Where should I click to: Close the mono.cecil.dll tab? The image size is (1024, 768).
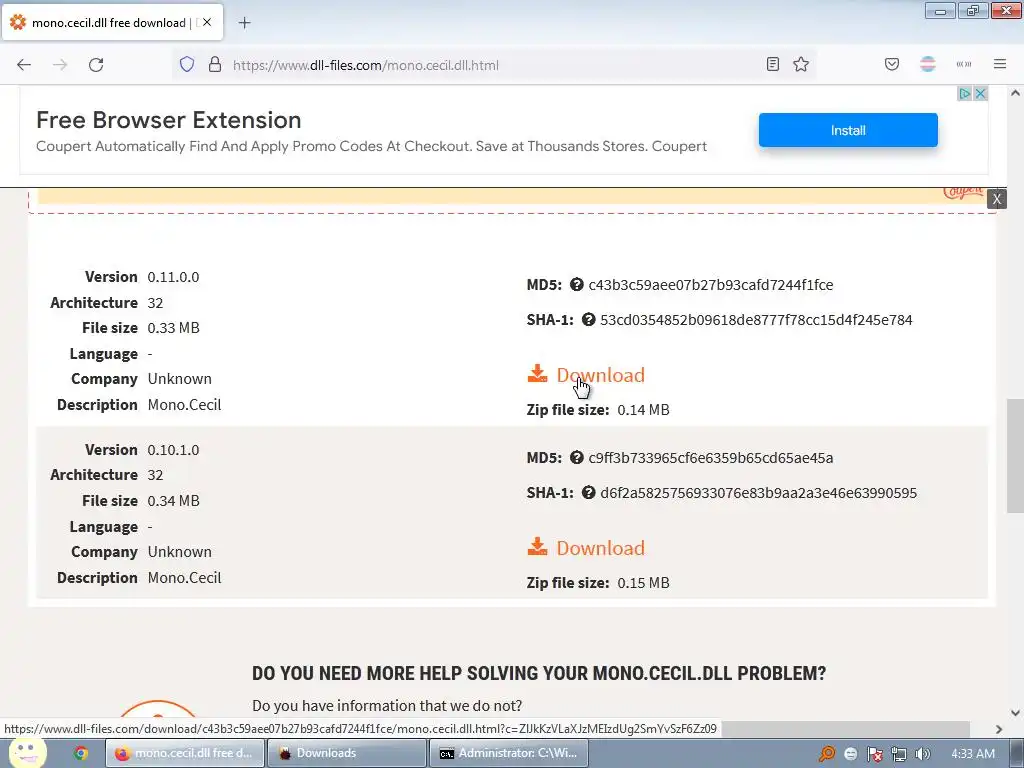(207, 22)
